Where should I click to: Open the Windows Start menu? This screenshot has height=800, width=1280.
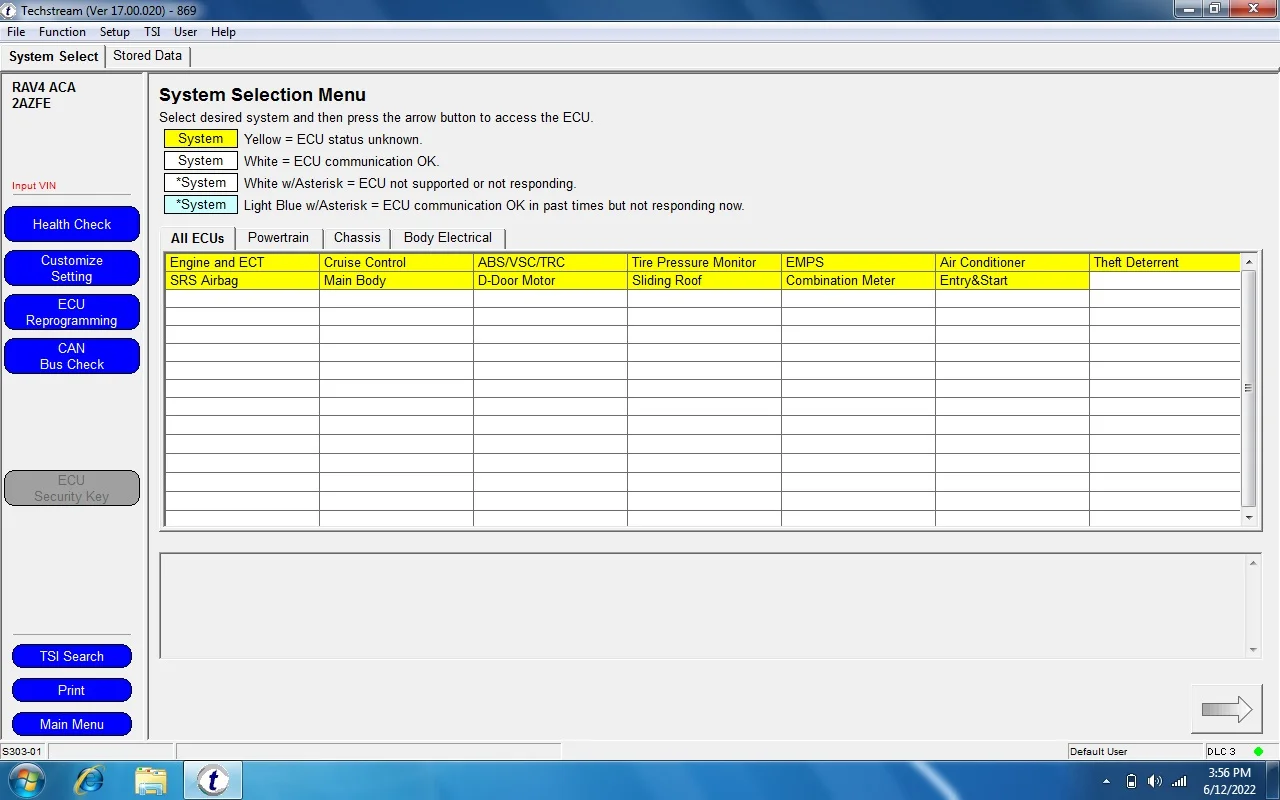click(26, 780)
